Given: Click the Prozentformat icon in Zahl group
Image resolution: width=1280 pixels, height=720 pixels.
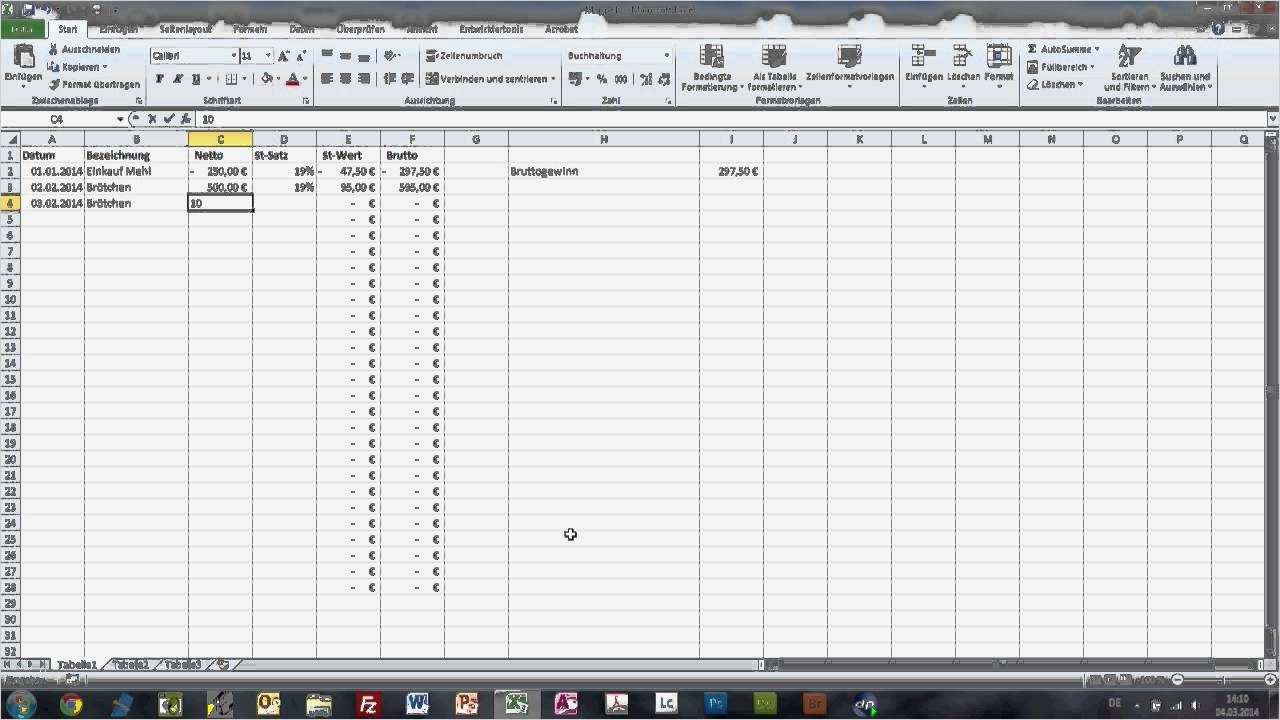Looking at the screenshot, I should click(x=602, y=79).
